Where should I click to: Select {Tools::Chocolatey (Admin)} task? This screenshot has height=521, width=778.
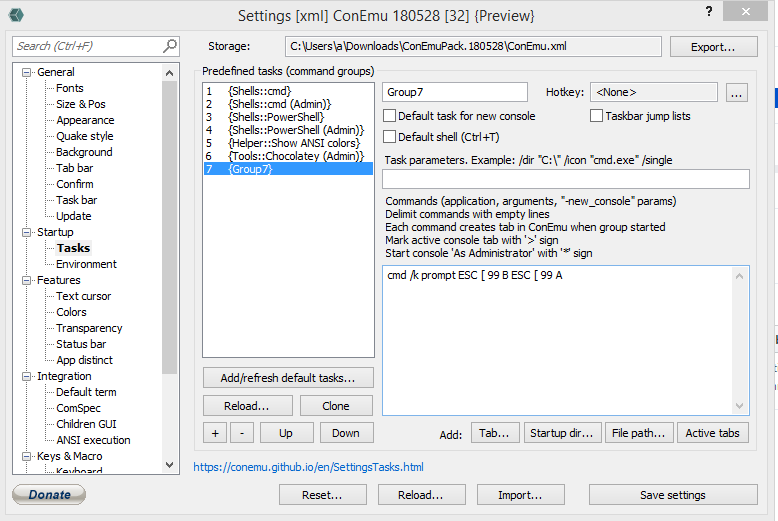[x=288, y=156]
